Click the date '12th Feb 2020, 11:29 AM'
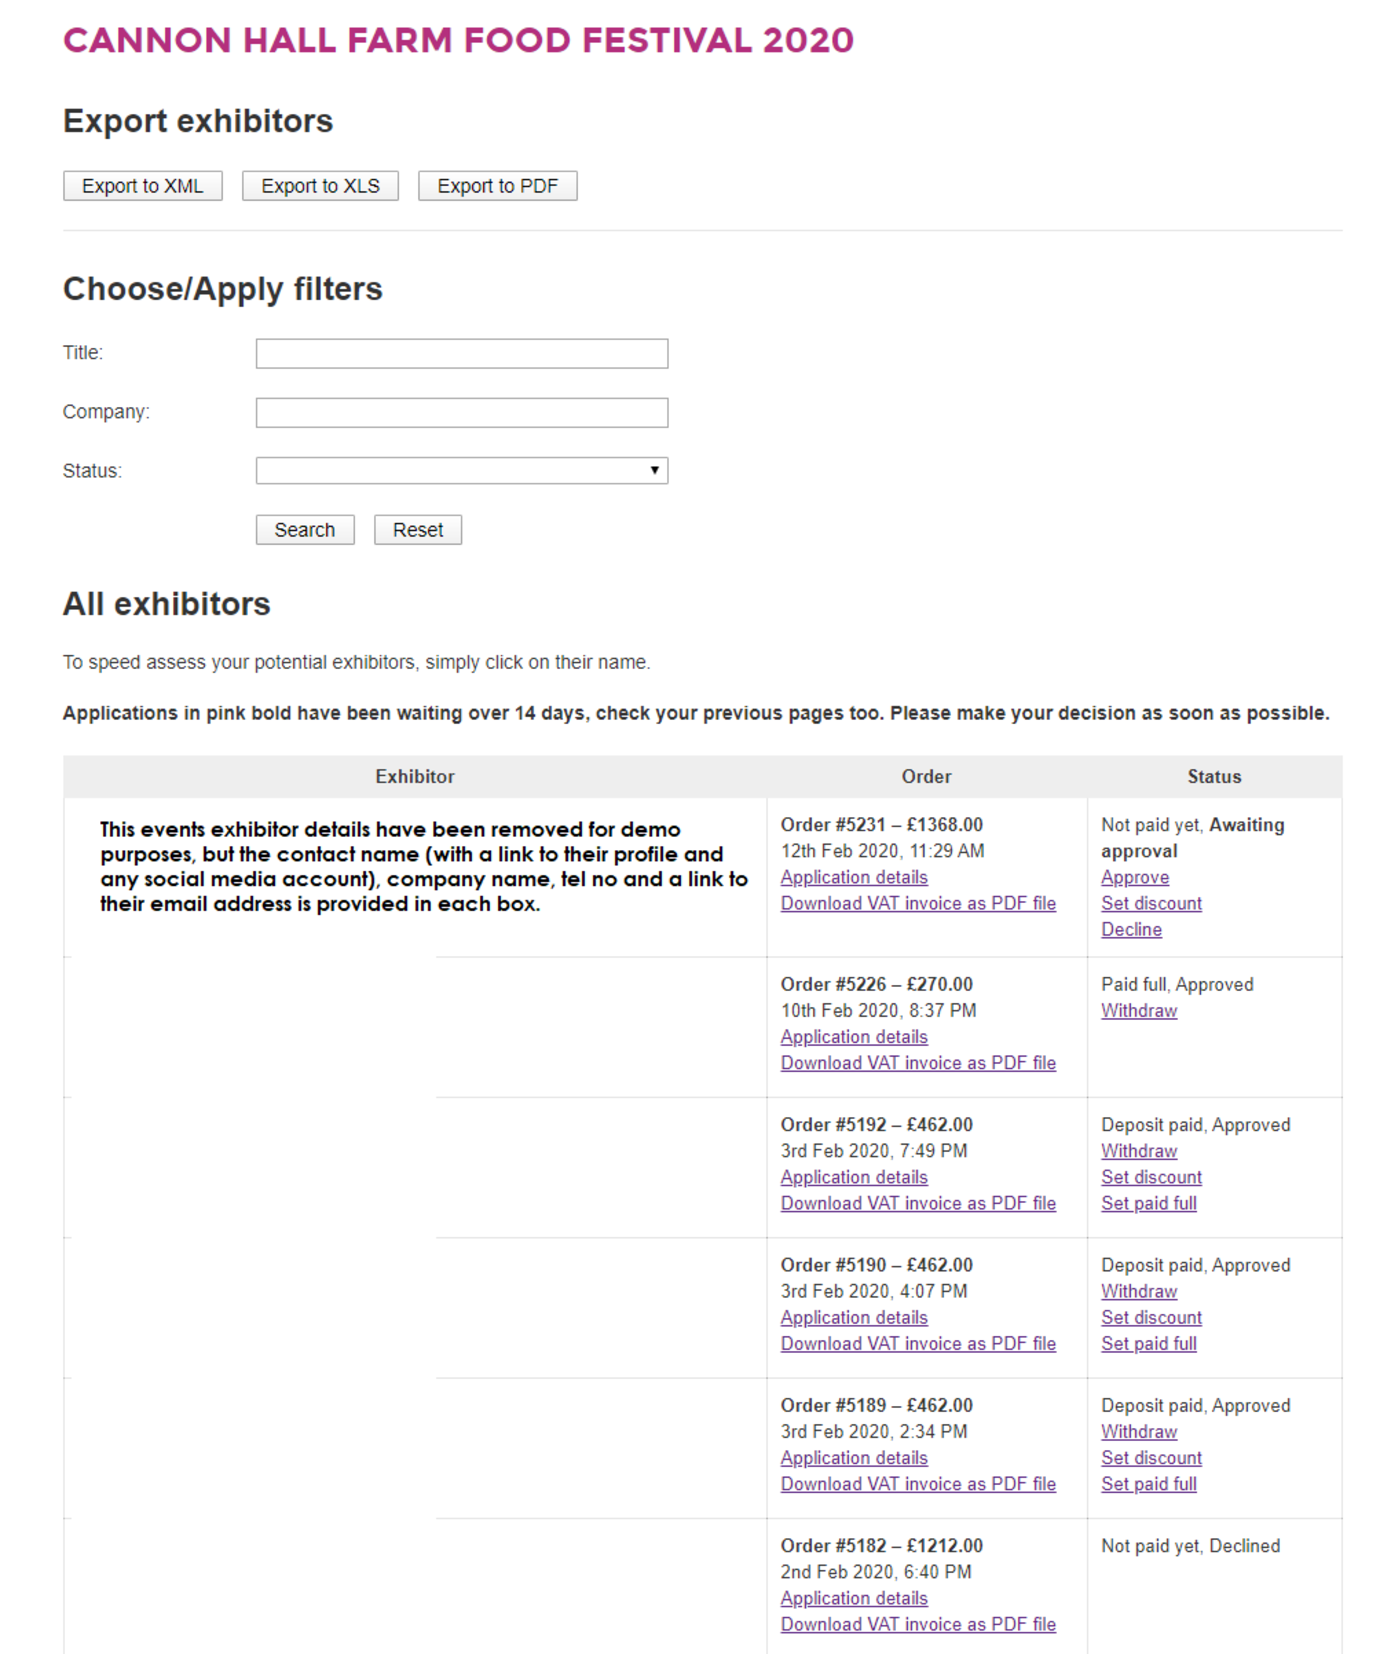This screenshot has width=1380, height=1654. tap(883, 851)
